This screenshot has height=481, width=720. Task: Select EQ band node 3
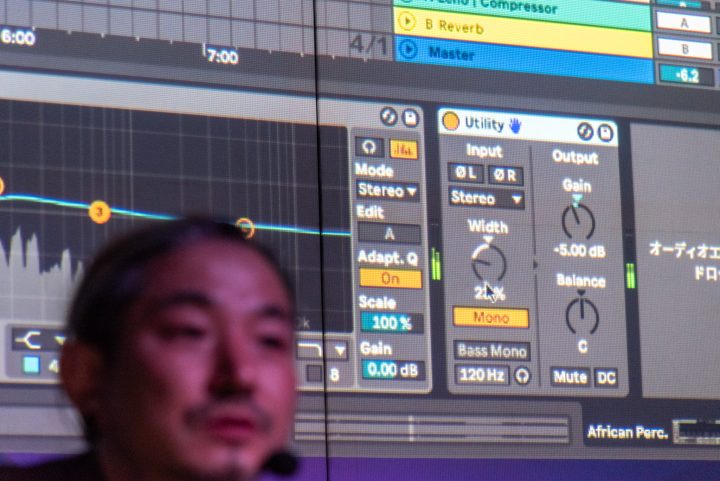pyautogui.click(x=100, y=213)
